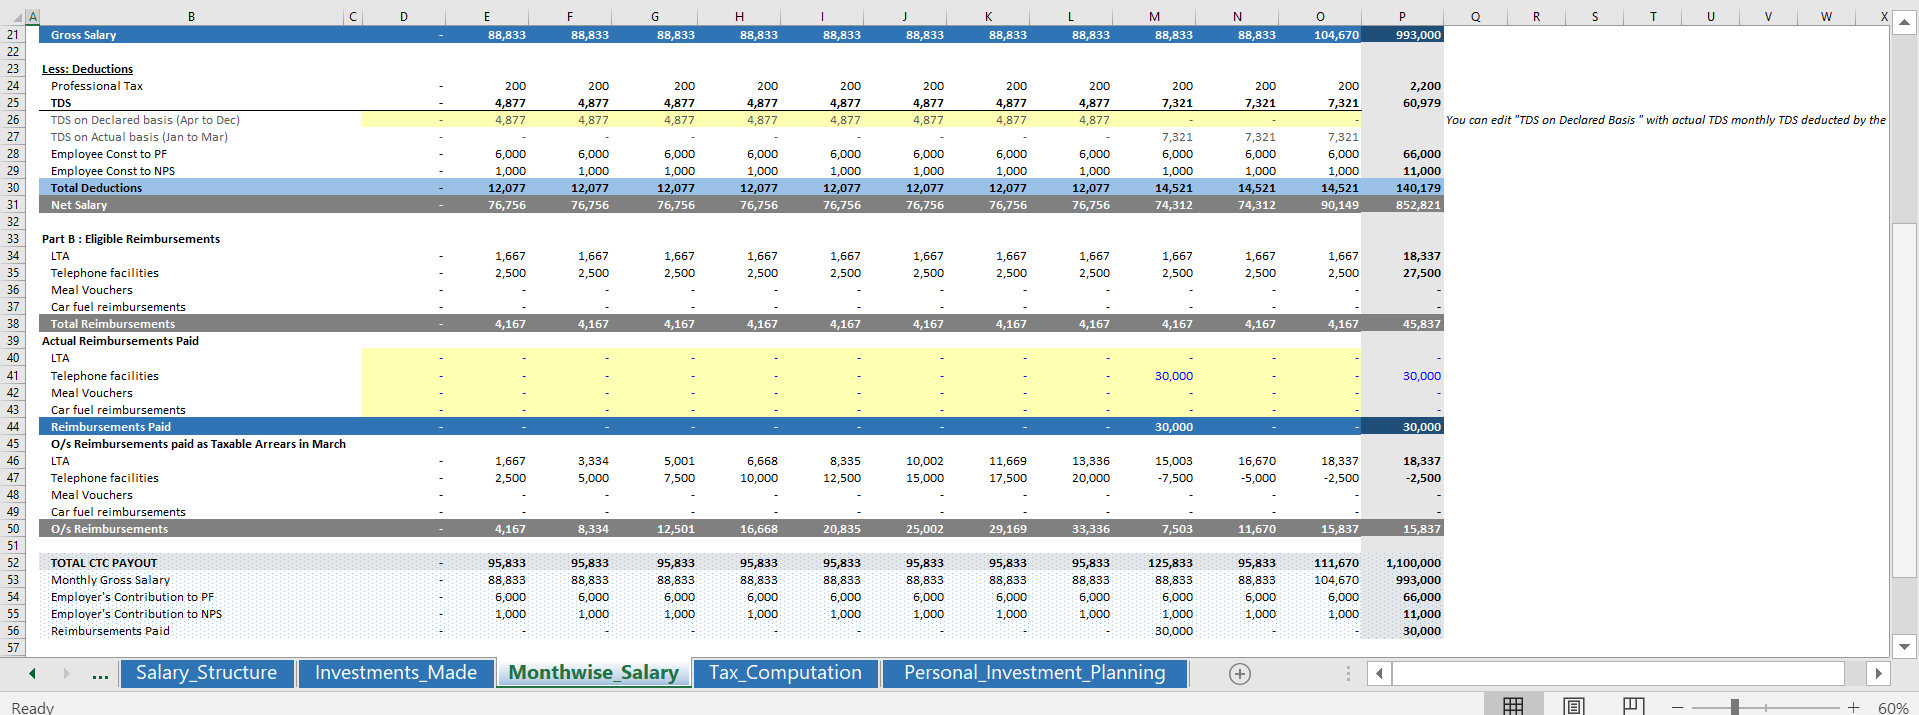
Task: Click "Employer's Contribution to PF" label
Action: [x=132, y=597]
